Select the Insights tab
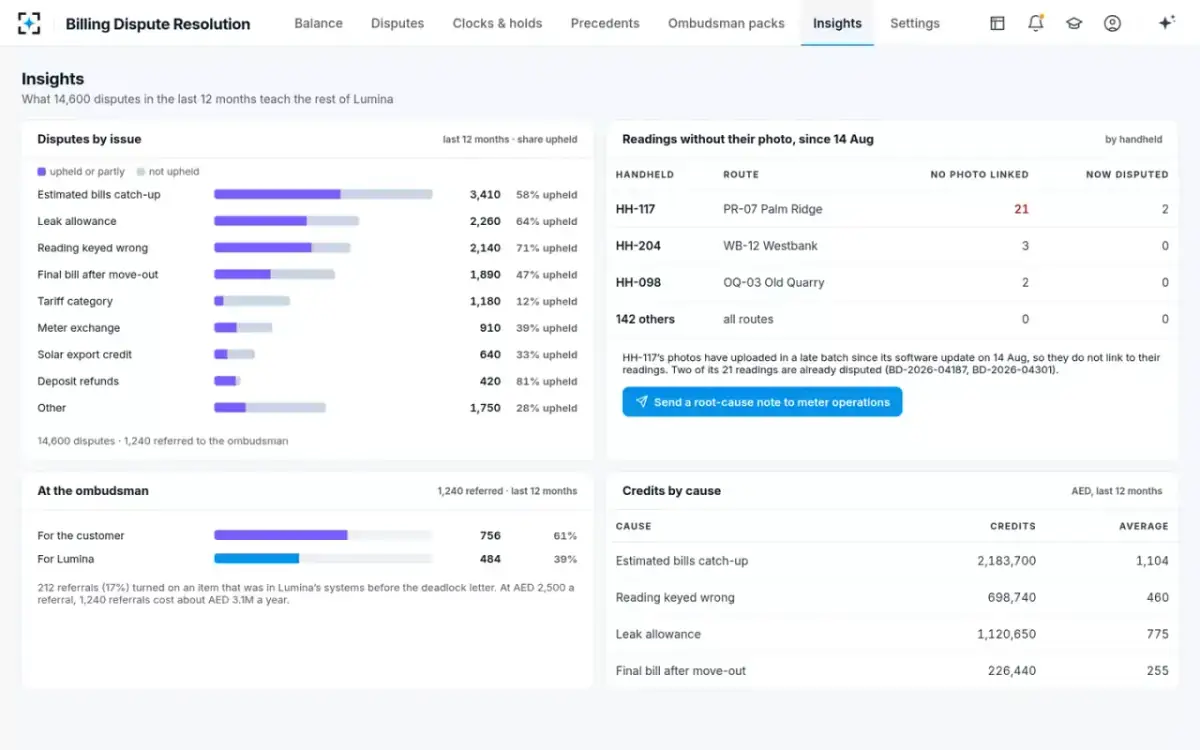 coord(837,23)
